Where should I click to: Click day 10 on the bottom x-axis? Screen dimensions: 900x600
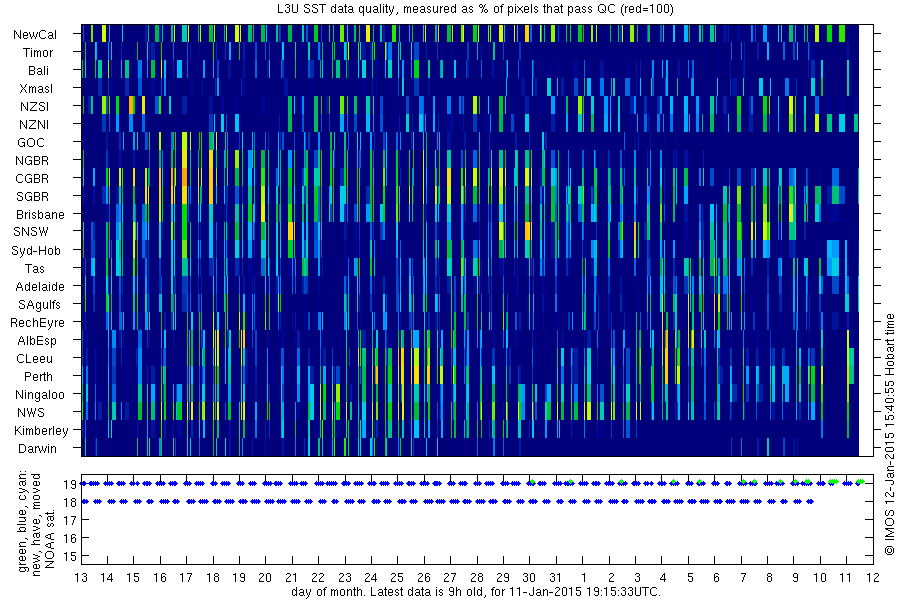tap(820, 578)
